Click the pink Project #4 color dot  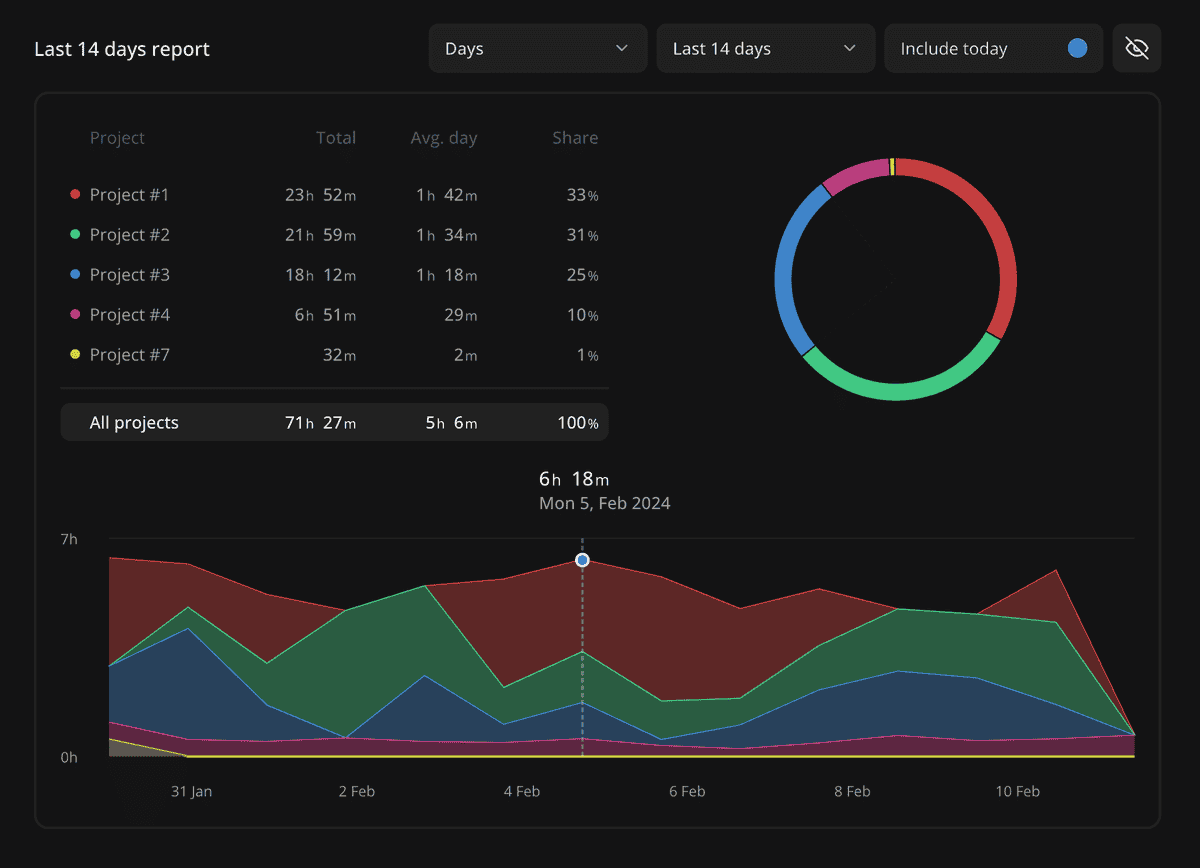(x=74, y=314)
